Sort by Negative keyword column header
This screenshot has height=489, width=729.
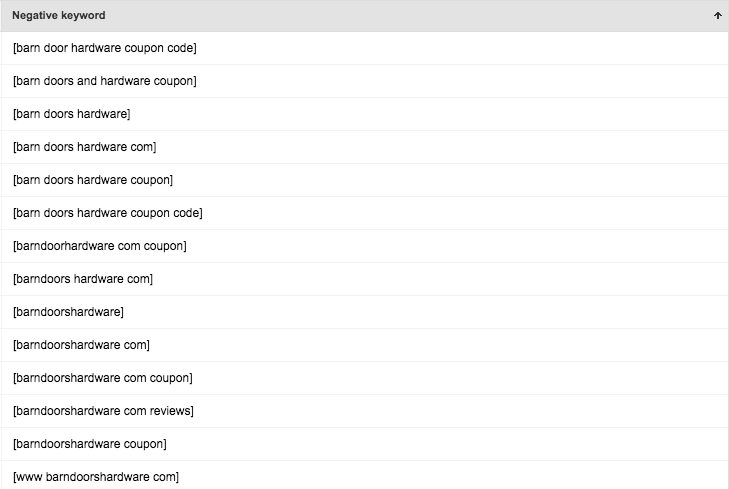[59, 15]
